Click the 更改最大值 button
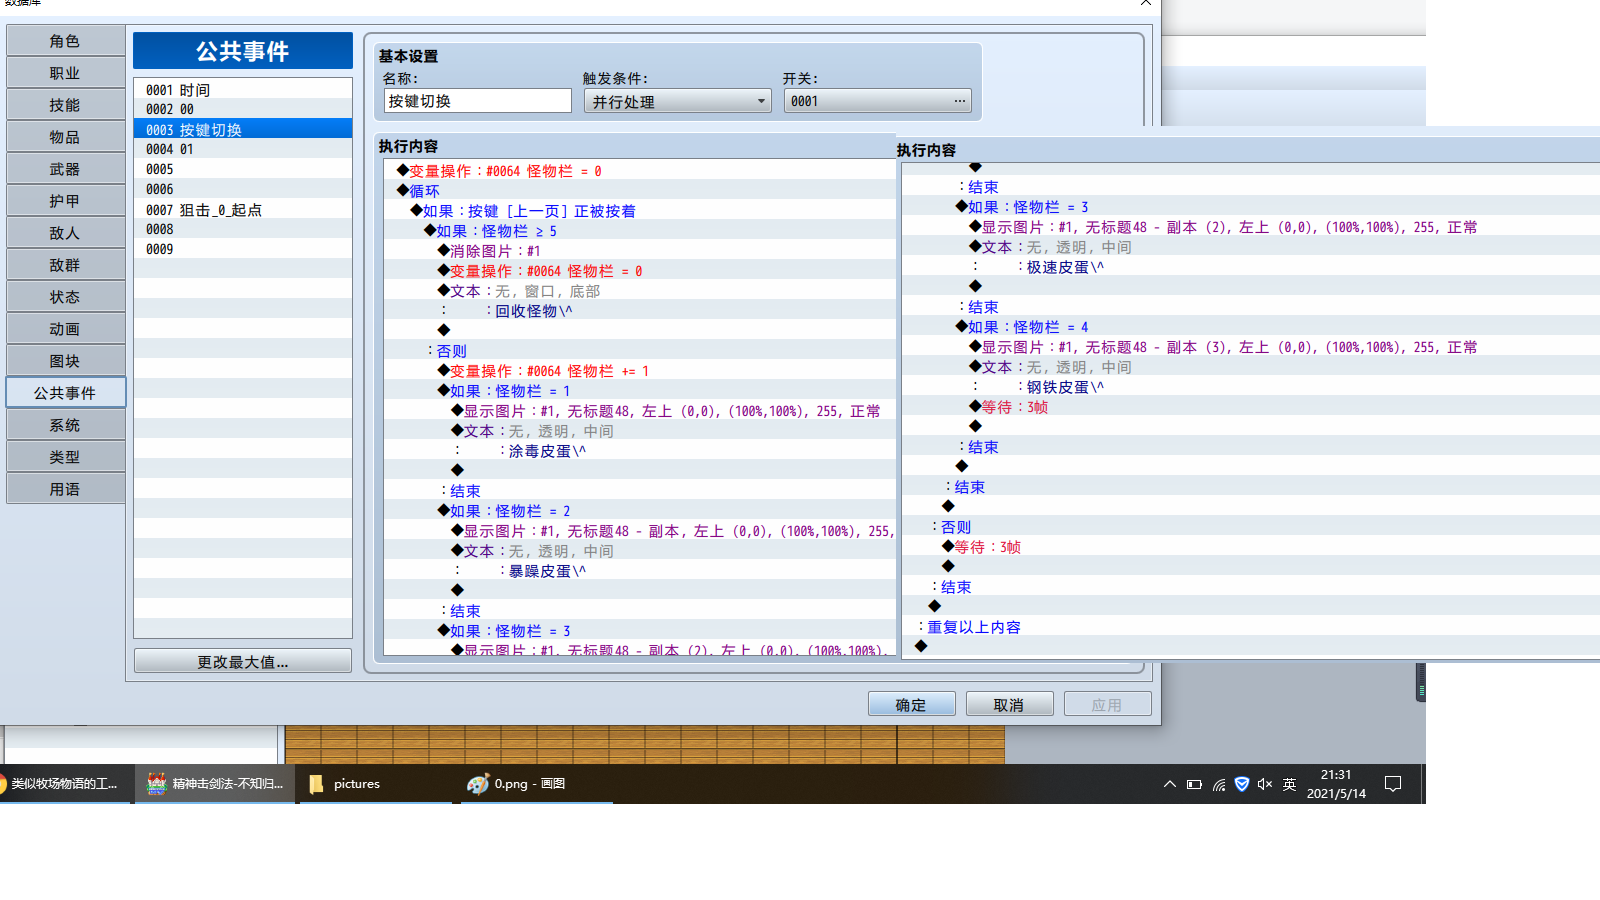The height and width of the screenshot is (900, 1600). pyautogui.click(x=243, y=662)
